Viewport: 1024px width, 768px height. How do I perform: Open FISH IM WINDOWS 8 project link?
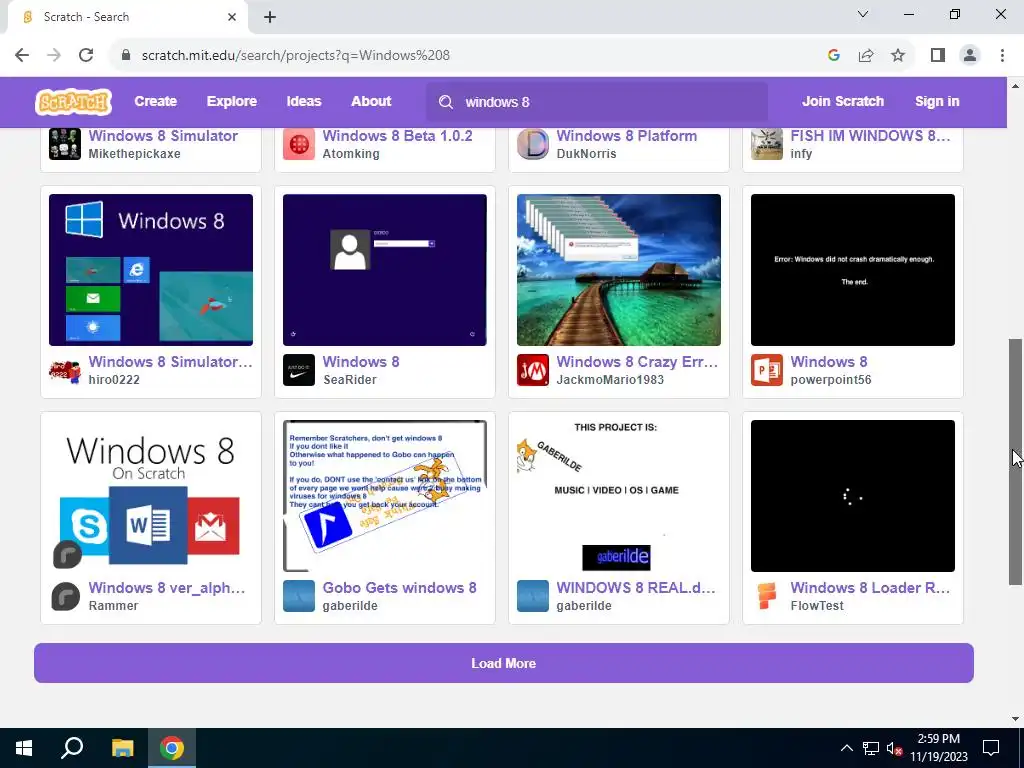click(x=871, y=136)
